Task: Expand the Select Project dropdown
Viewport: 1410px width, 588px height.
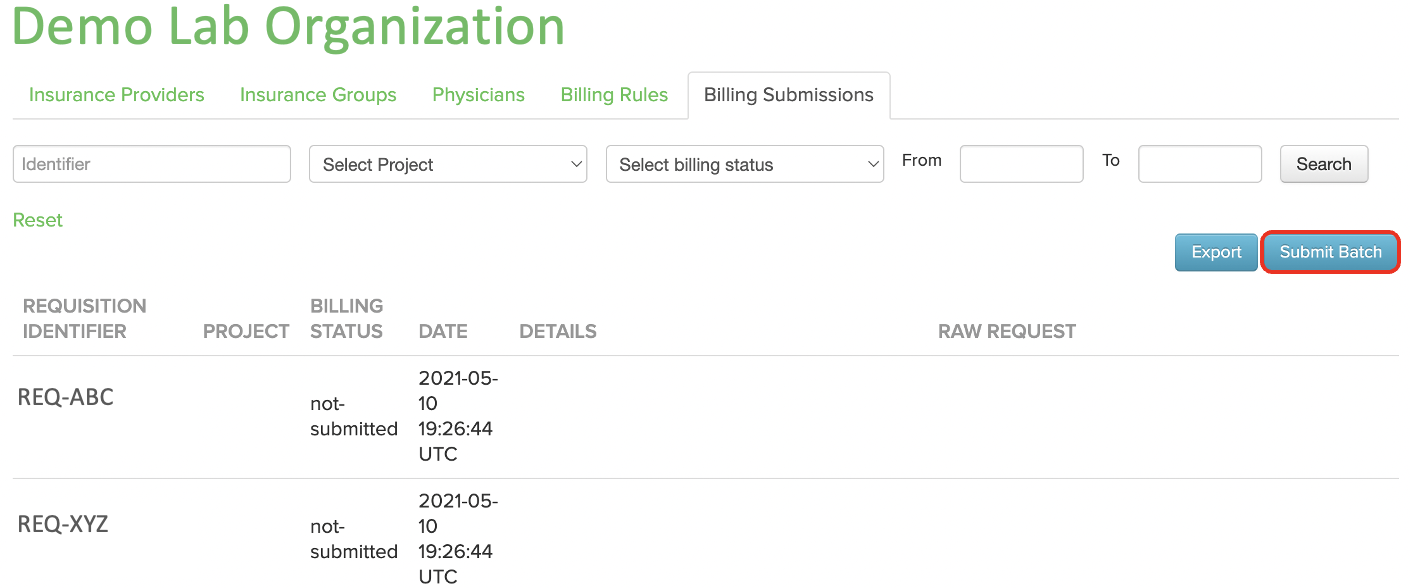Action: (x=449, y=164)
